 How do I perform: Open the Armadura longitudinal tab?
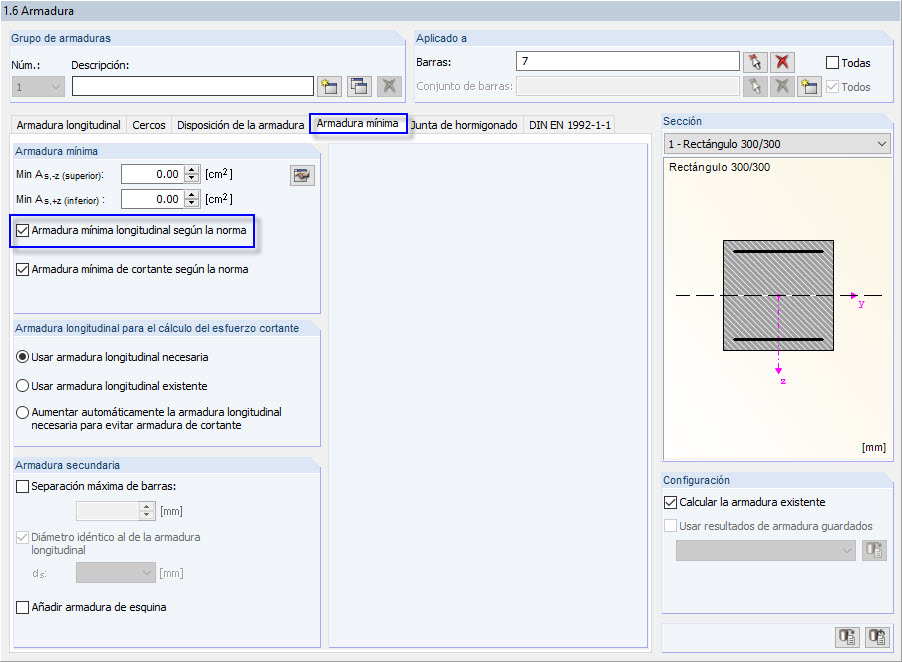click(68, 125)
